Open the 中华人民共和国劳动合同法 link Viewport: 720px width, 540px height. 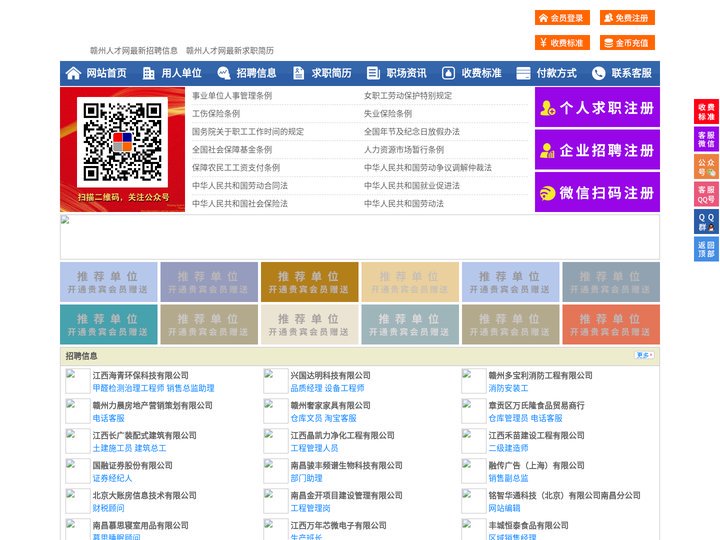240,186
